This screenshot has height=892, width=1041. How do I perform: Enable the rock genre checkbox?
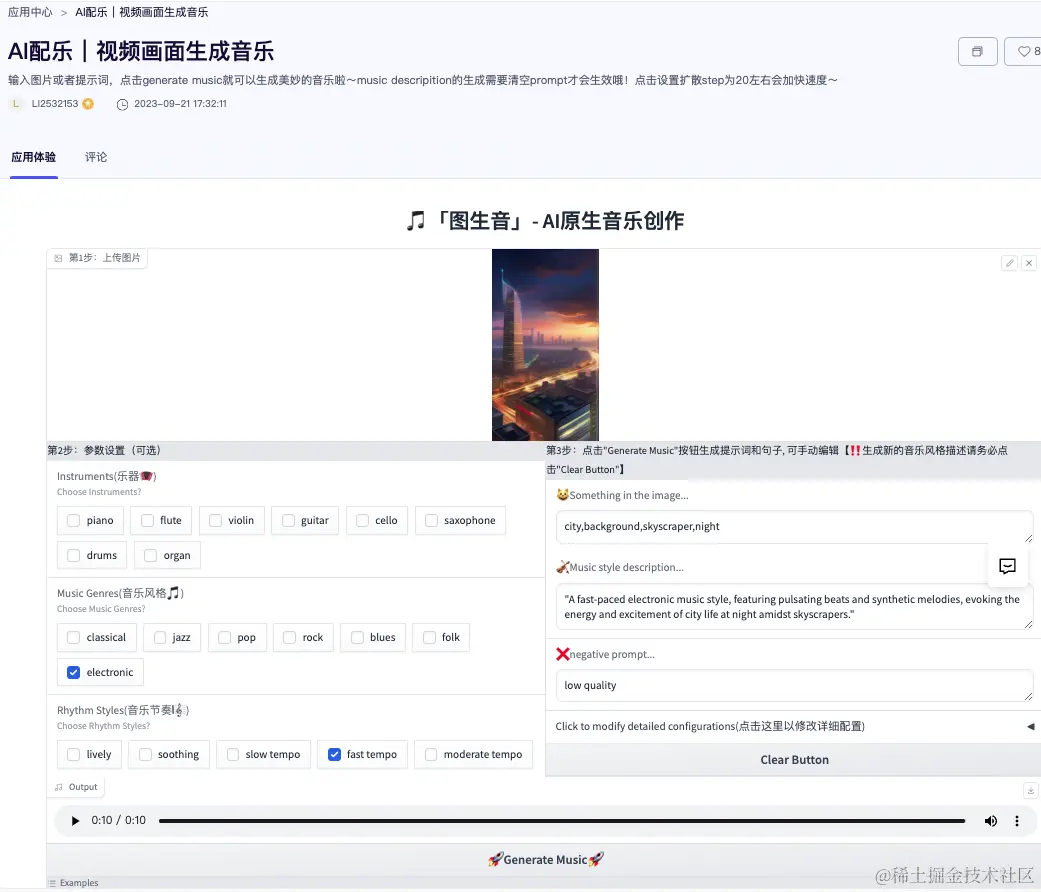(x=289, y=637)
